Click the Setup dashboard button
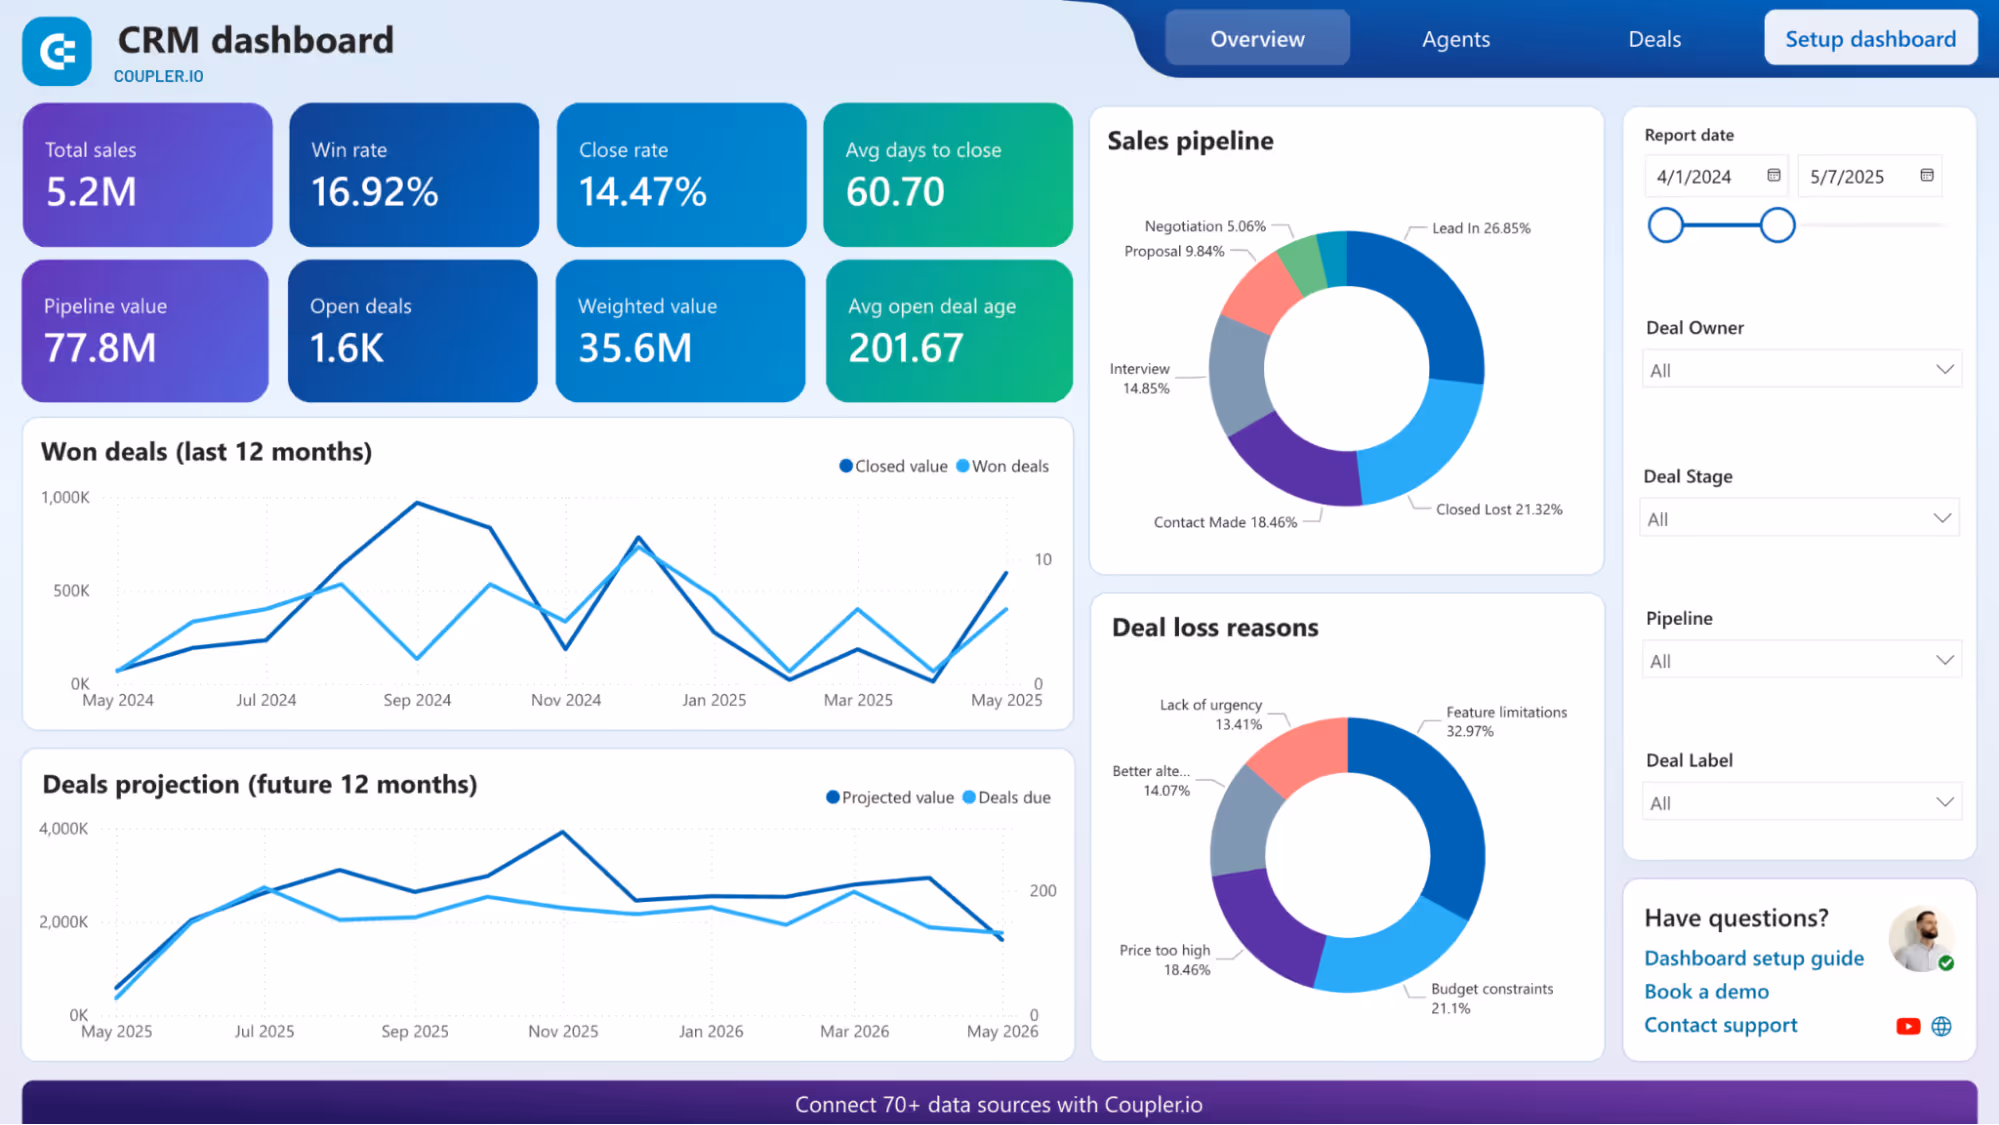1999x1125 pixels. 1870,38
